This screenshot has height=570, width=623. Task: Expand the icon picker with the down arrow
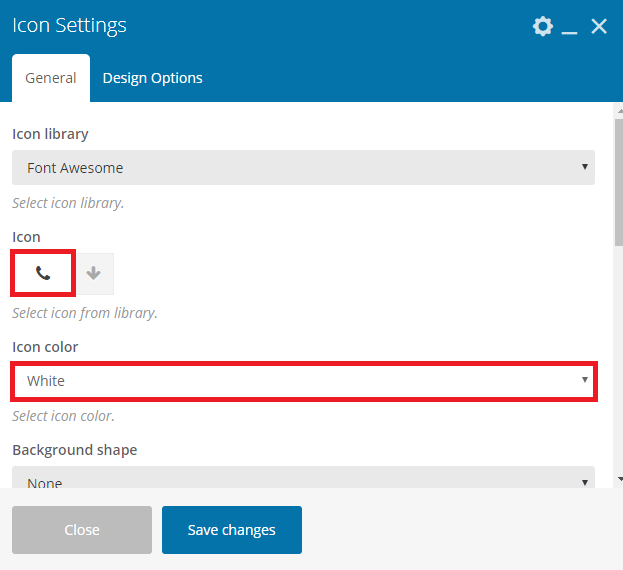(94, 273)
